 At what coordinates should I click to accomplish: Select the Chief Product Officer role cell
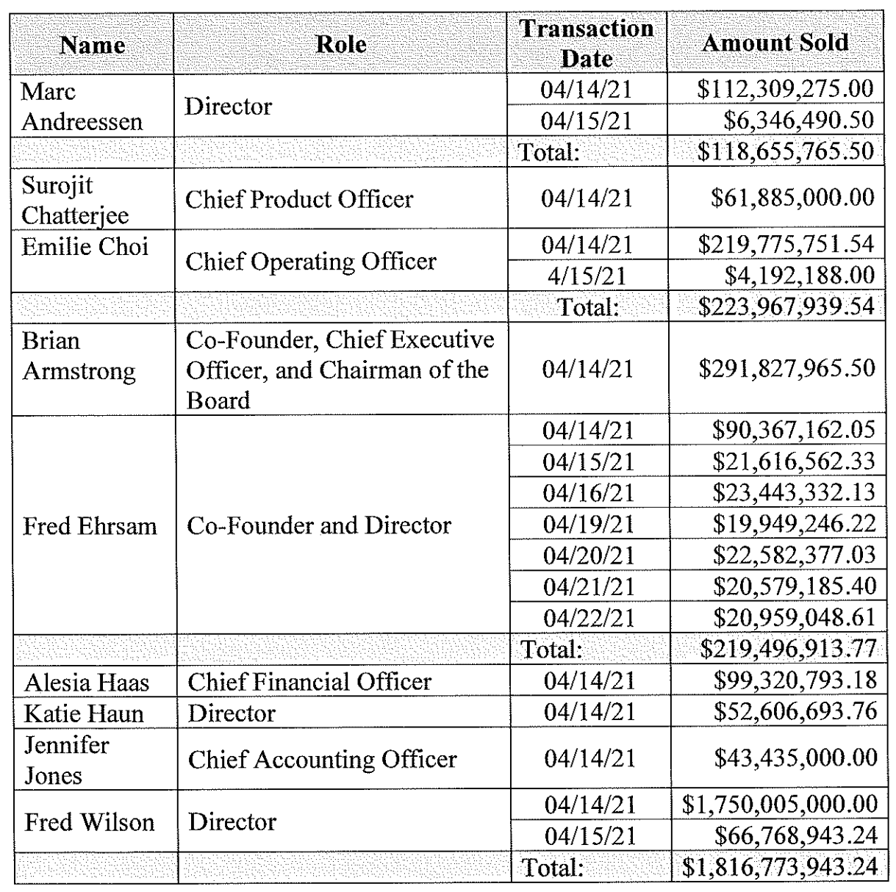pyautogui.click(x=300, y=199)
